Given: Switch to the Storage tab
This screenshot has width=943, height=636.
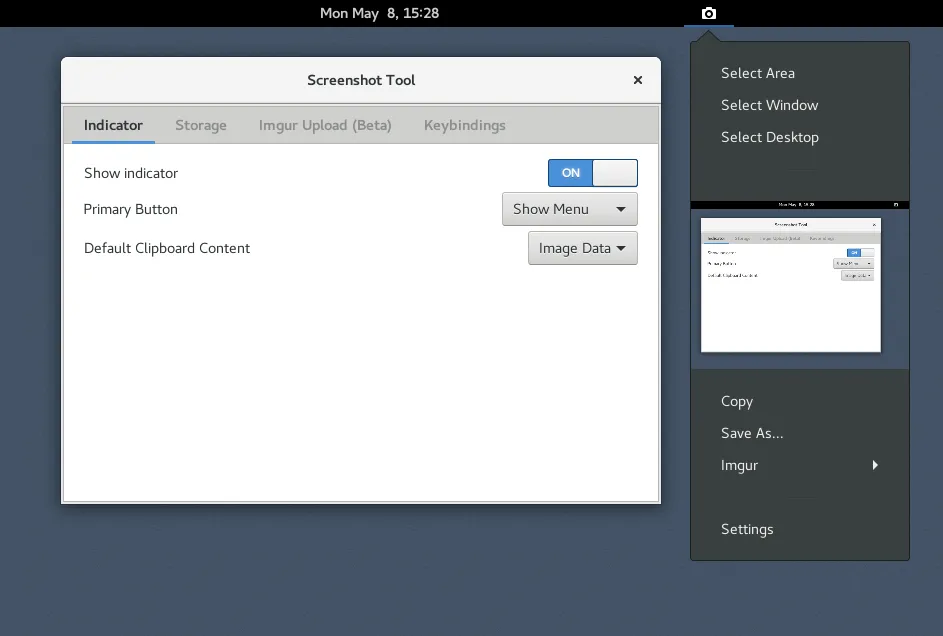Looking at the screenshot, I should click(201, 125).
